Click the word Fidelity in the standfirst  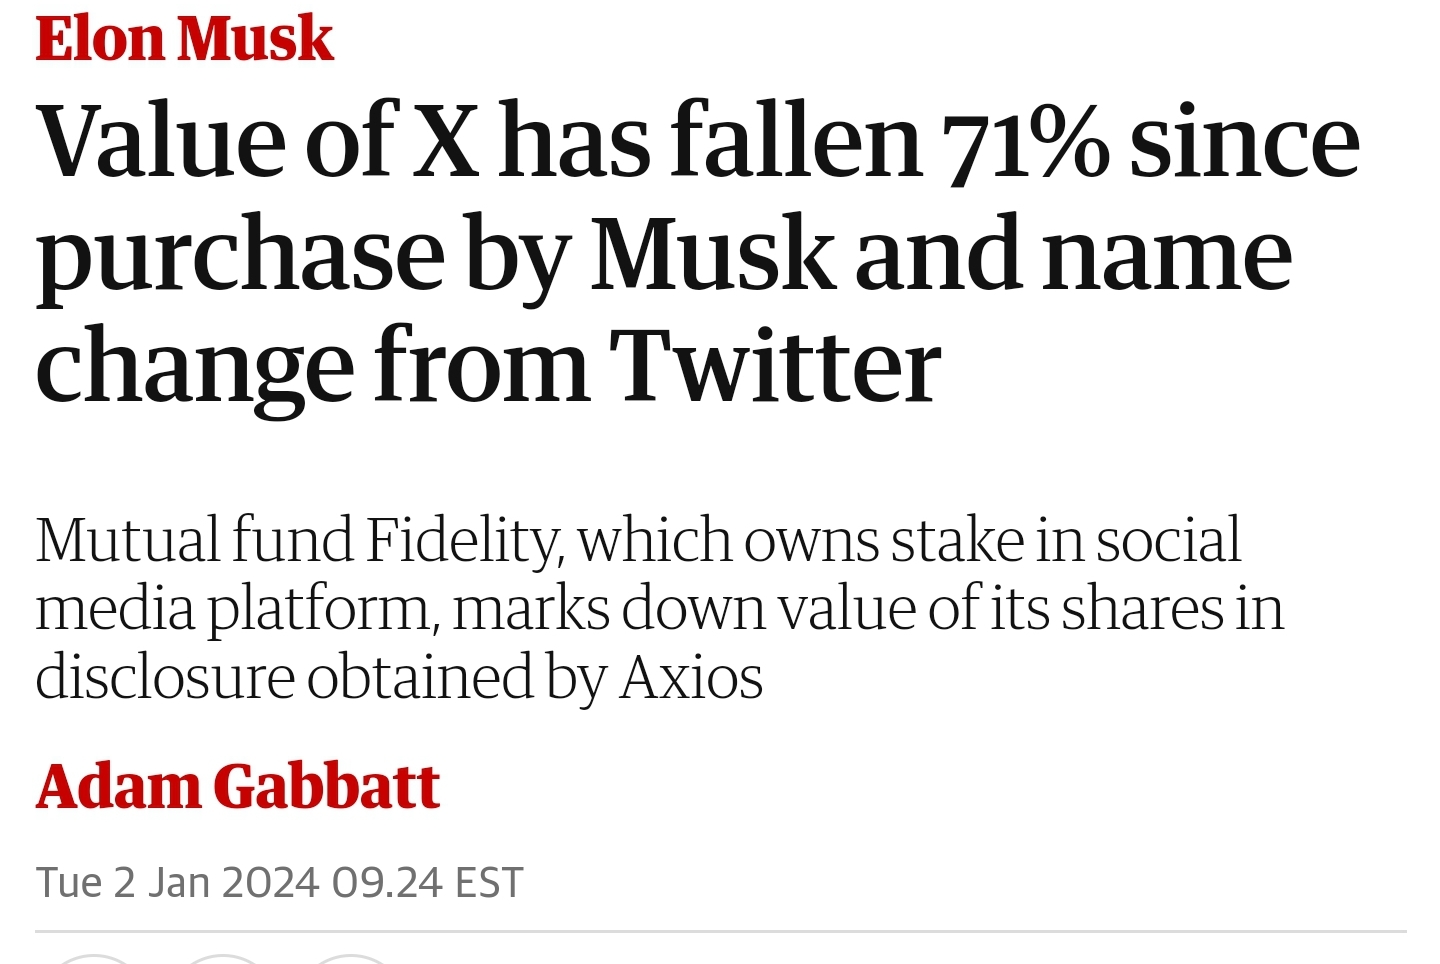[463, 541]
